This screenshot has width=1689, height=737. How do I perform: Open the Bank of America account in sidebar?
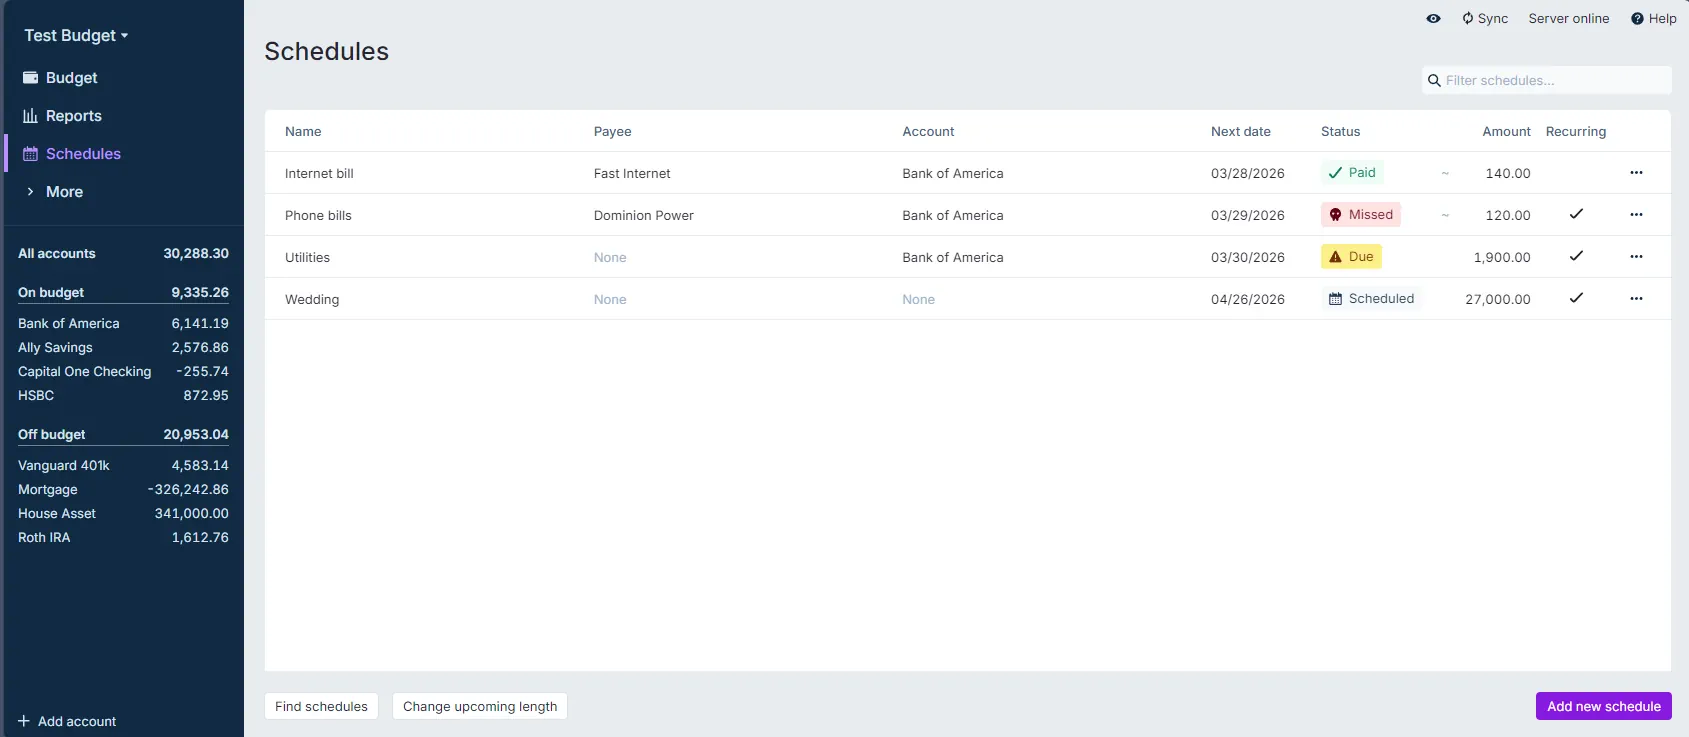[68, 324]
